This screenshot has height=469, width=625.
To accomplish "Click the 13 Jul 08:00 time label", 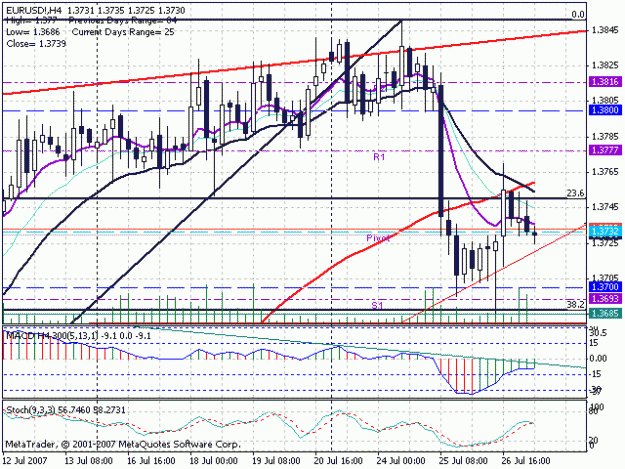I will click(88, 461).
